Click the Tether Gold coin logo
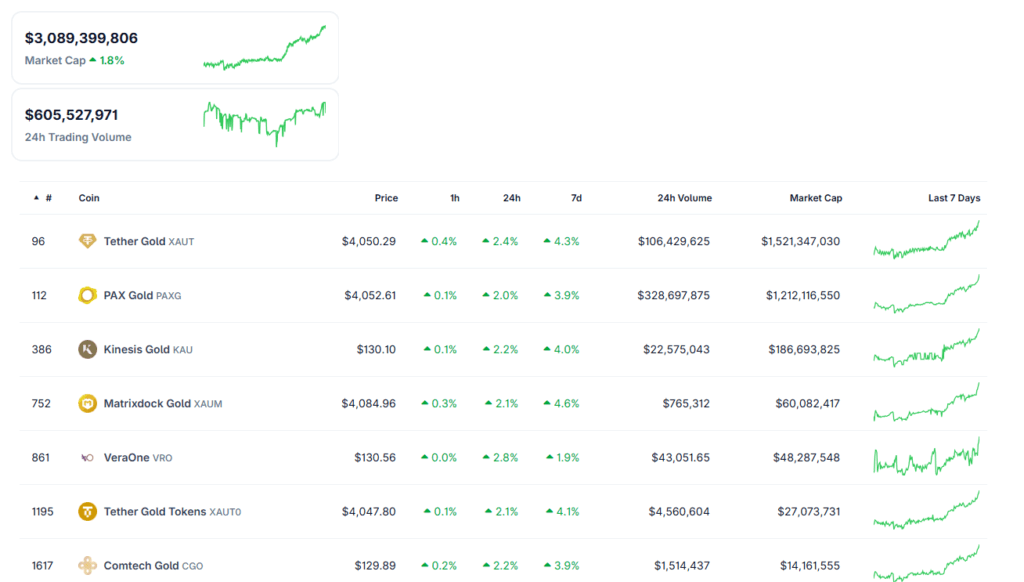This screenshot has height=582, width=1024. point(88,241)
